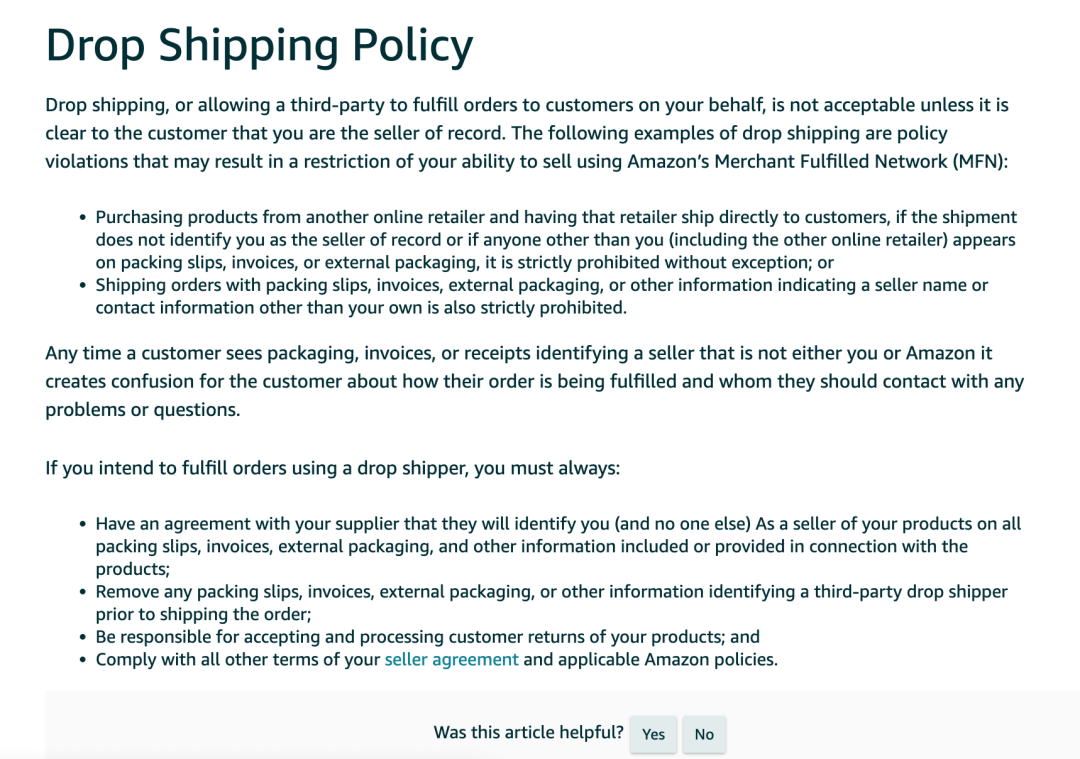Click the phrase 'applicable Amazon policies'
This screenshot has height=759, width=1080.
click(666, 659)
